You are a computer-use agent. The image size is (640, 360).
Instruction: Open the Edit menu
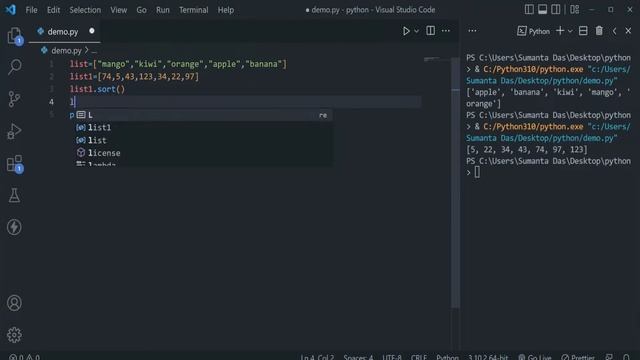pyautogui.click(x=53, y=10)
